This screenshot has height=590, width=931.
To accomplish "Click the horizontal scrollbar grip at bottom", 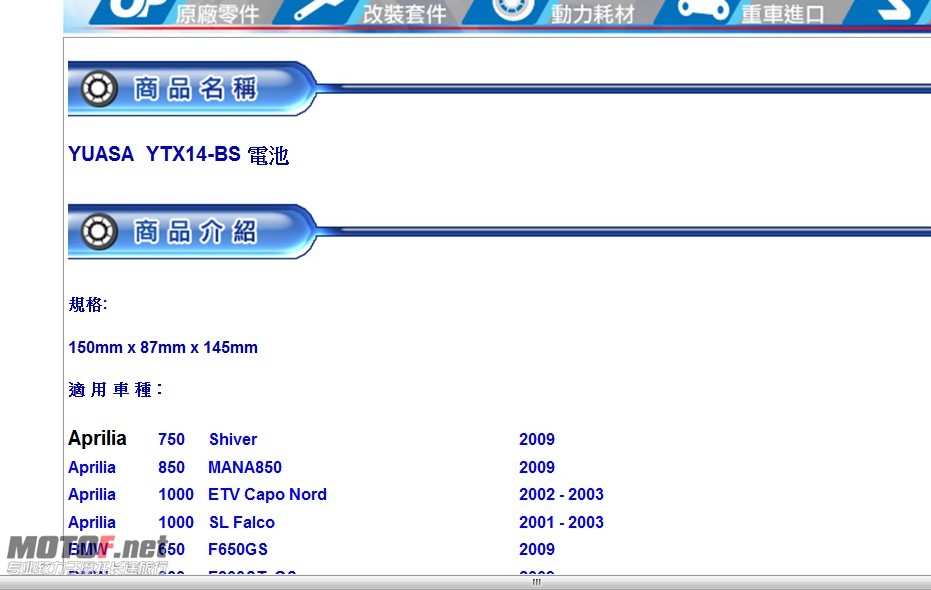I will 537,582.
